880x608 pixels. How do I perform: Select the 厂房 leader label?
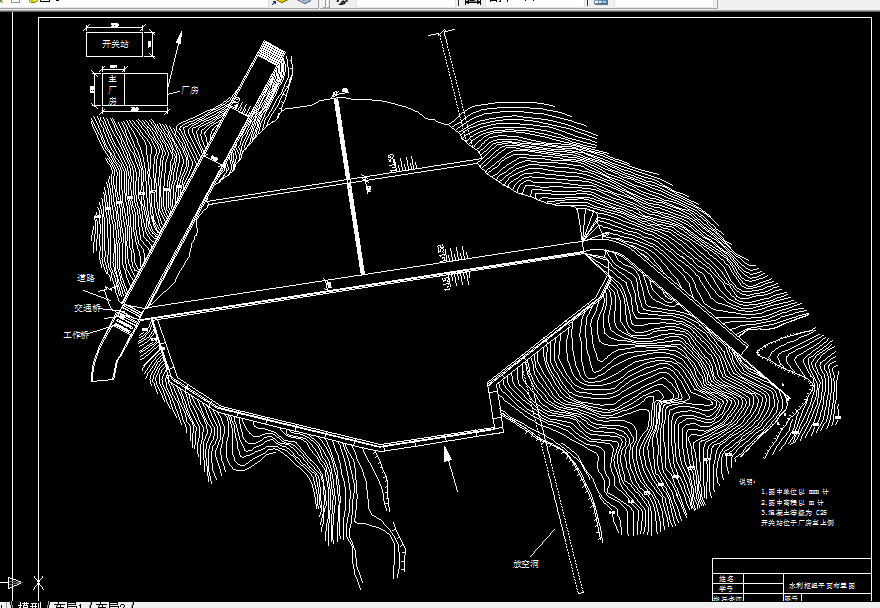coord(190,90)
